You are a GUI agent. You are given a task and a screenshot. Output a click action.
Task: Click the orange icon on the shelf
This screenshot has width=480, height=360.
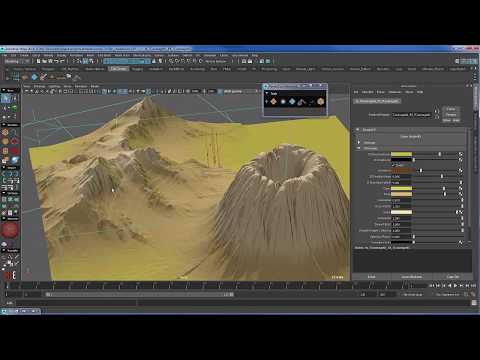click(25, 77)
